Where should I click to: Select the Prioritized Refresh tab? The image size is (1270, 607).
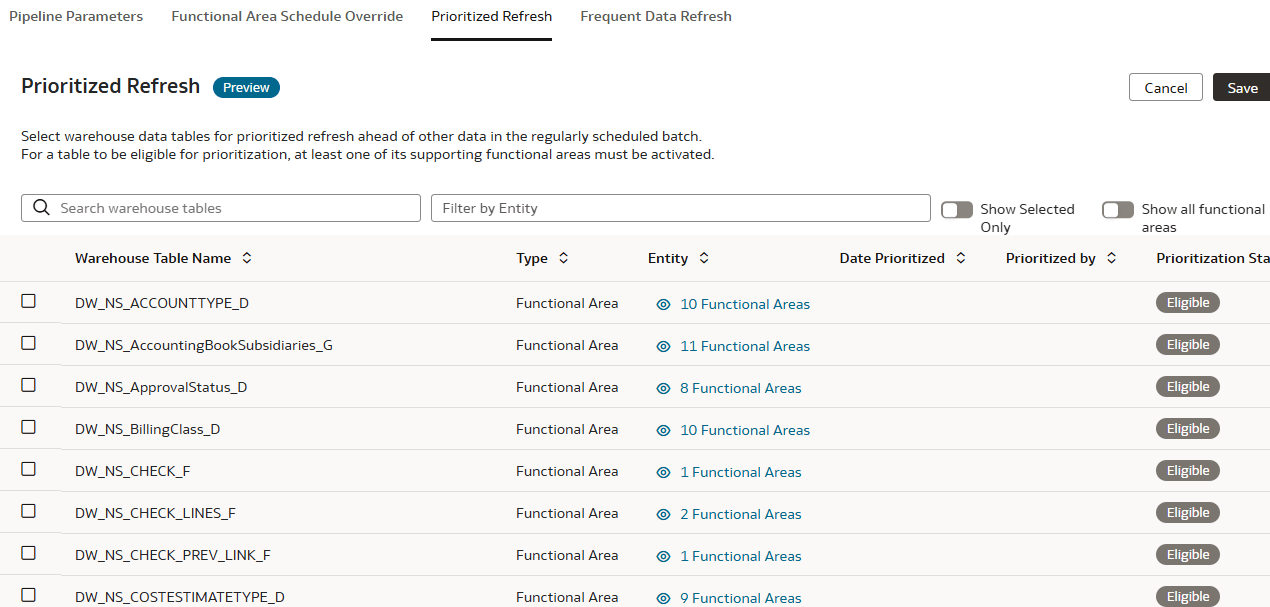point(491,16)
